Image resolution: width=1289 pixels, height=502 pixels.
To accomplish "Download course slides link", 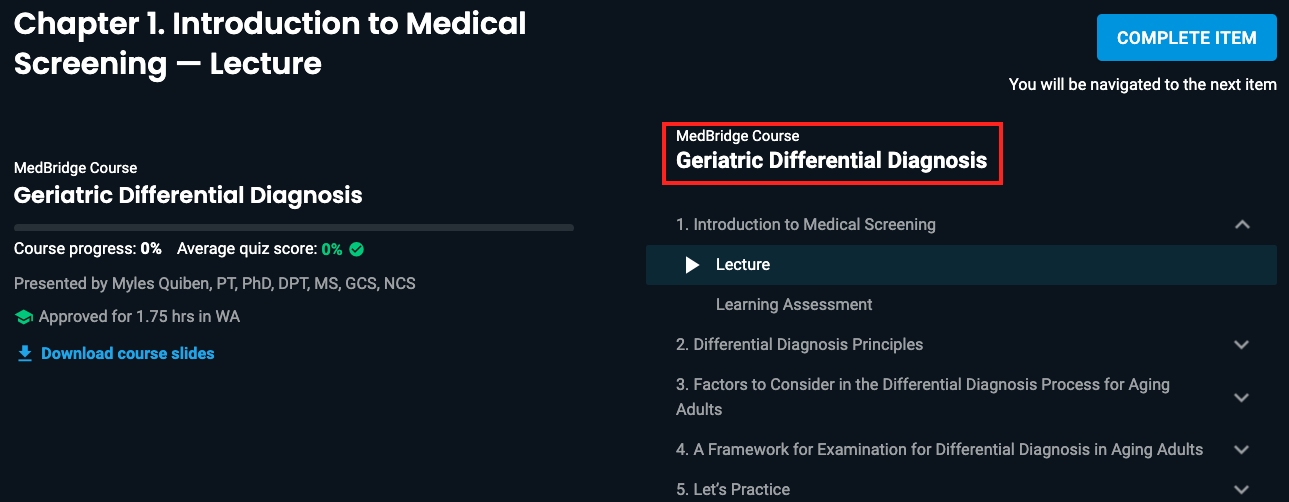I will [x=128, y=353].
